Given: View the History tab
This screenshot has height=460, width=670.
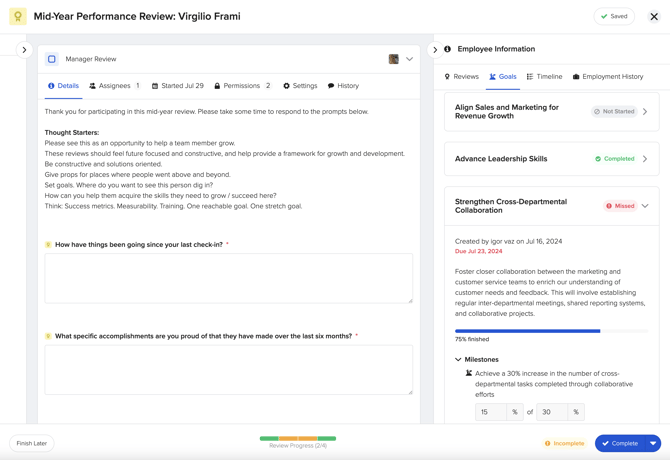Looking at the screenshot, I should pyautogui.click(x=343, y=86).
